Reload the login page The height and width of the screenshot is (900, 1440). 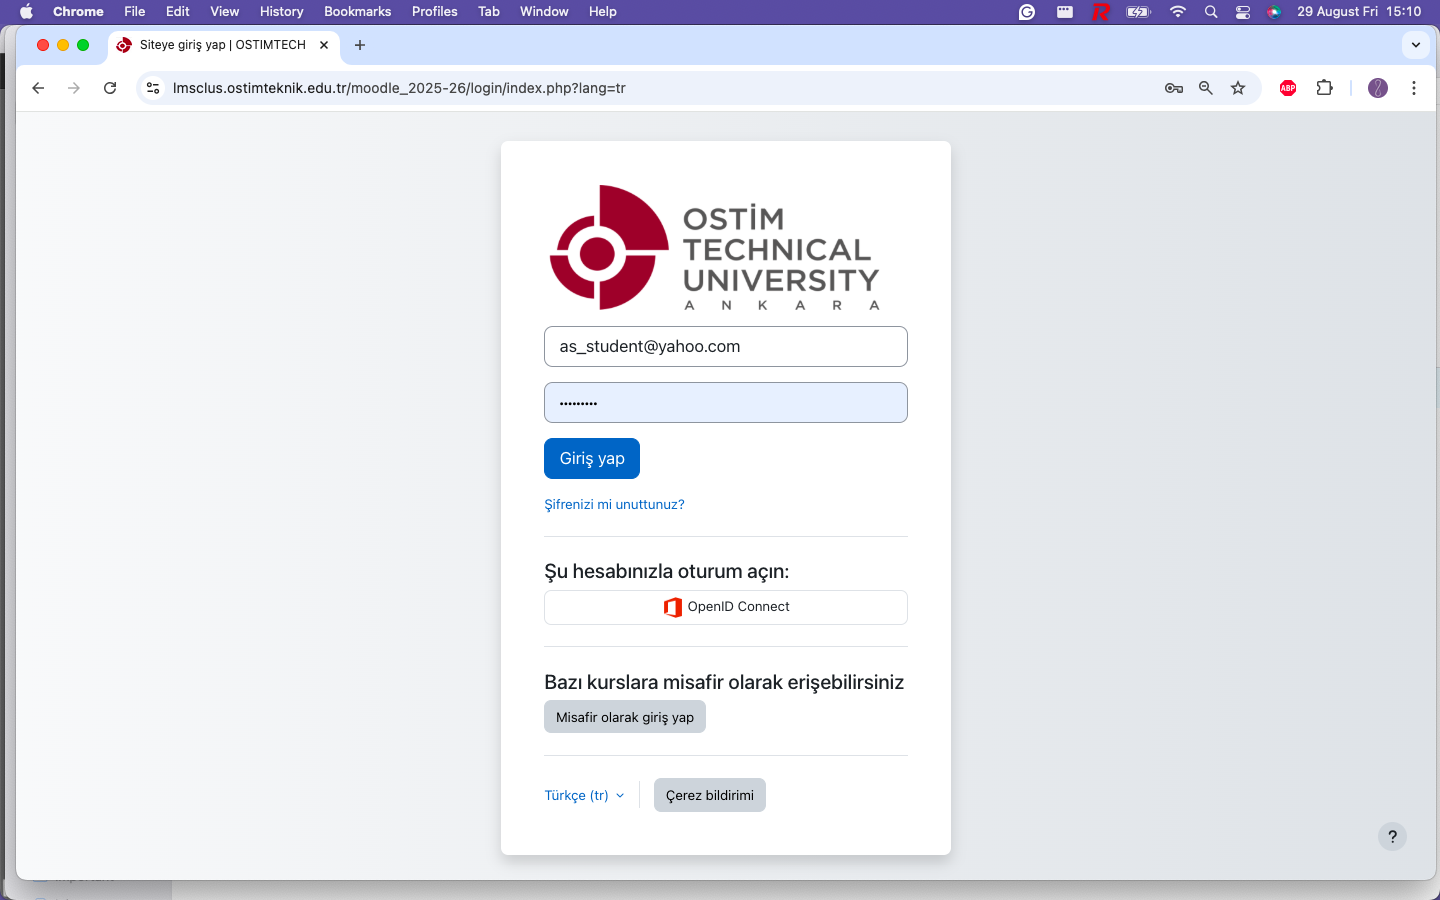(x=110, y=88)
